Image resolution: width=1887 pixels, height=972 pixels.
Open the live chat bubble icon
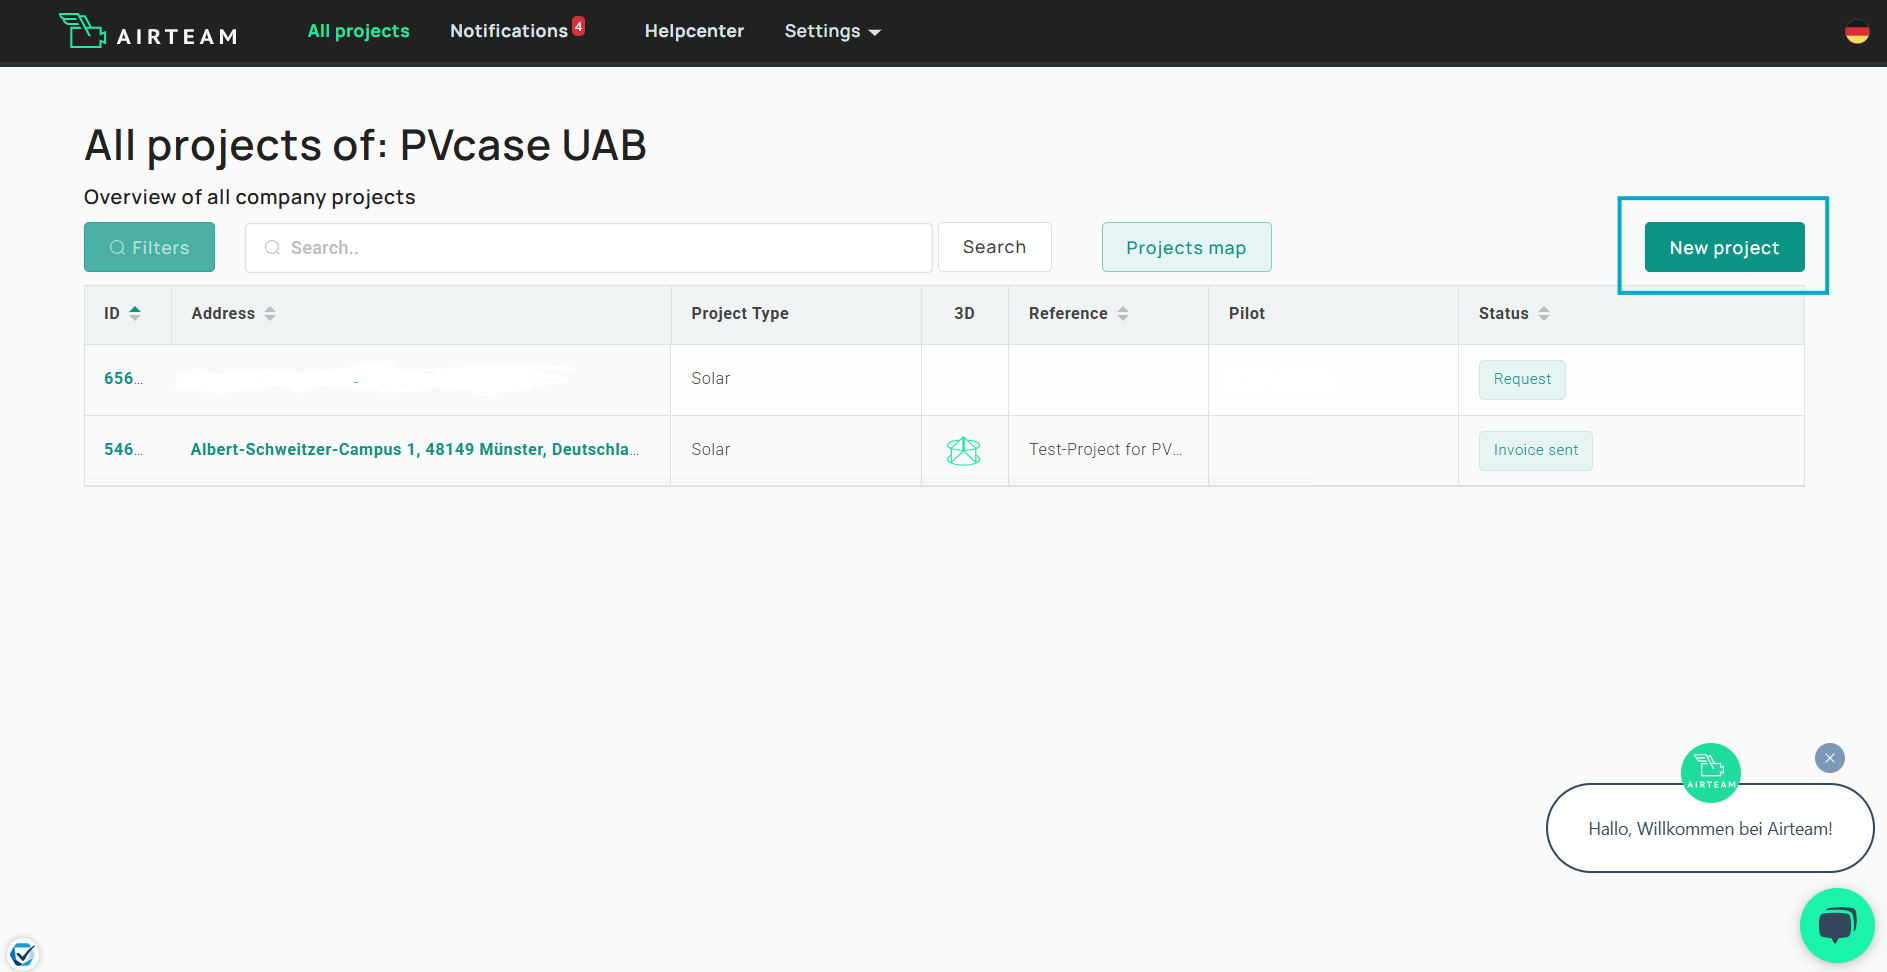coord(1837,925)
